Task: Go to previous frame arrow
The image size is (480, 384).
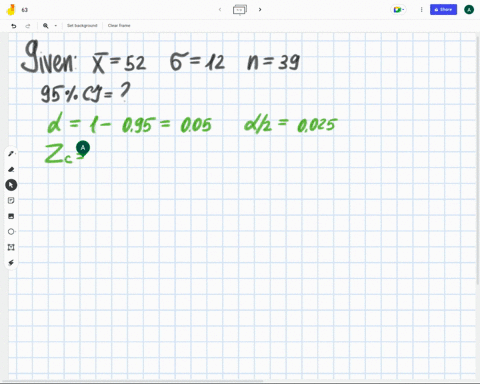Action: (x=220, y=10)
